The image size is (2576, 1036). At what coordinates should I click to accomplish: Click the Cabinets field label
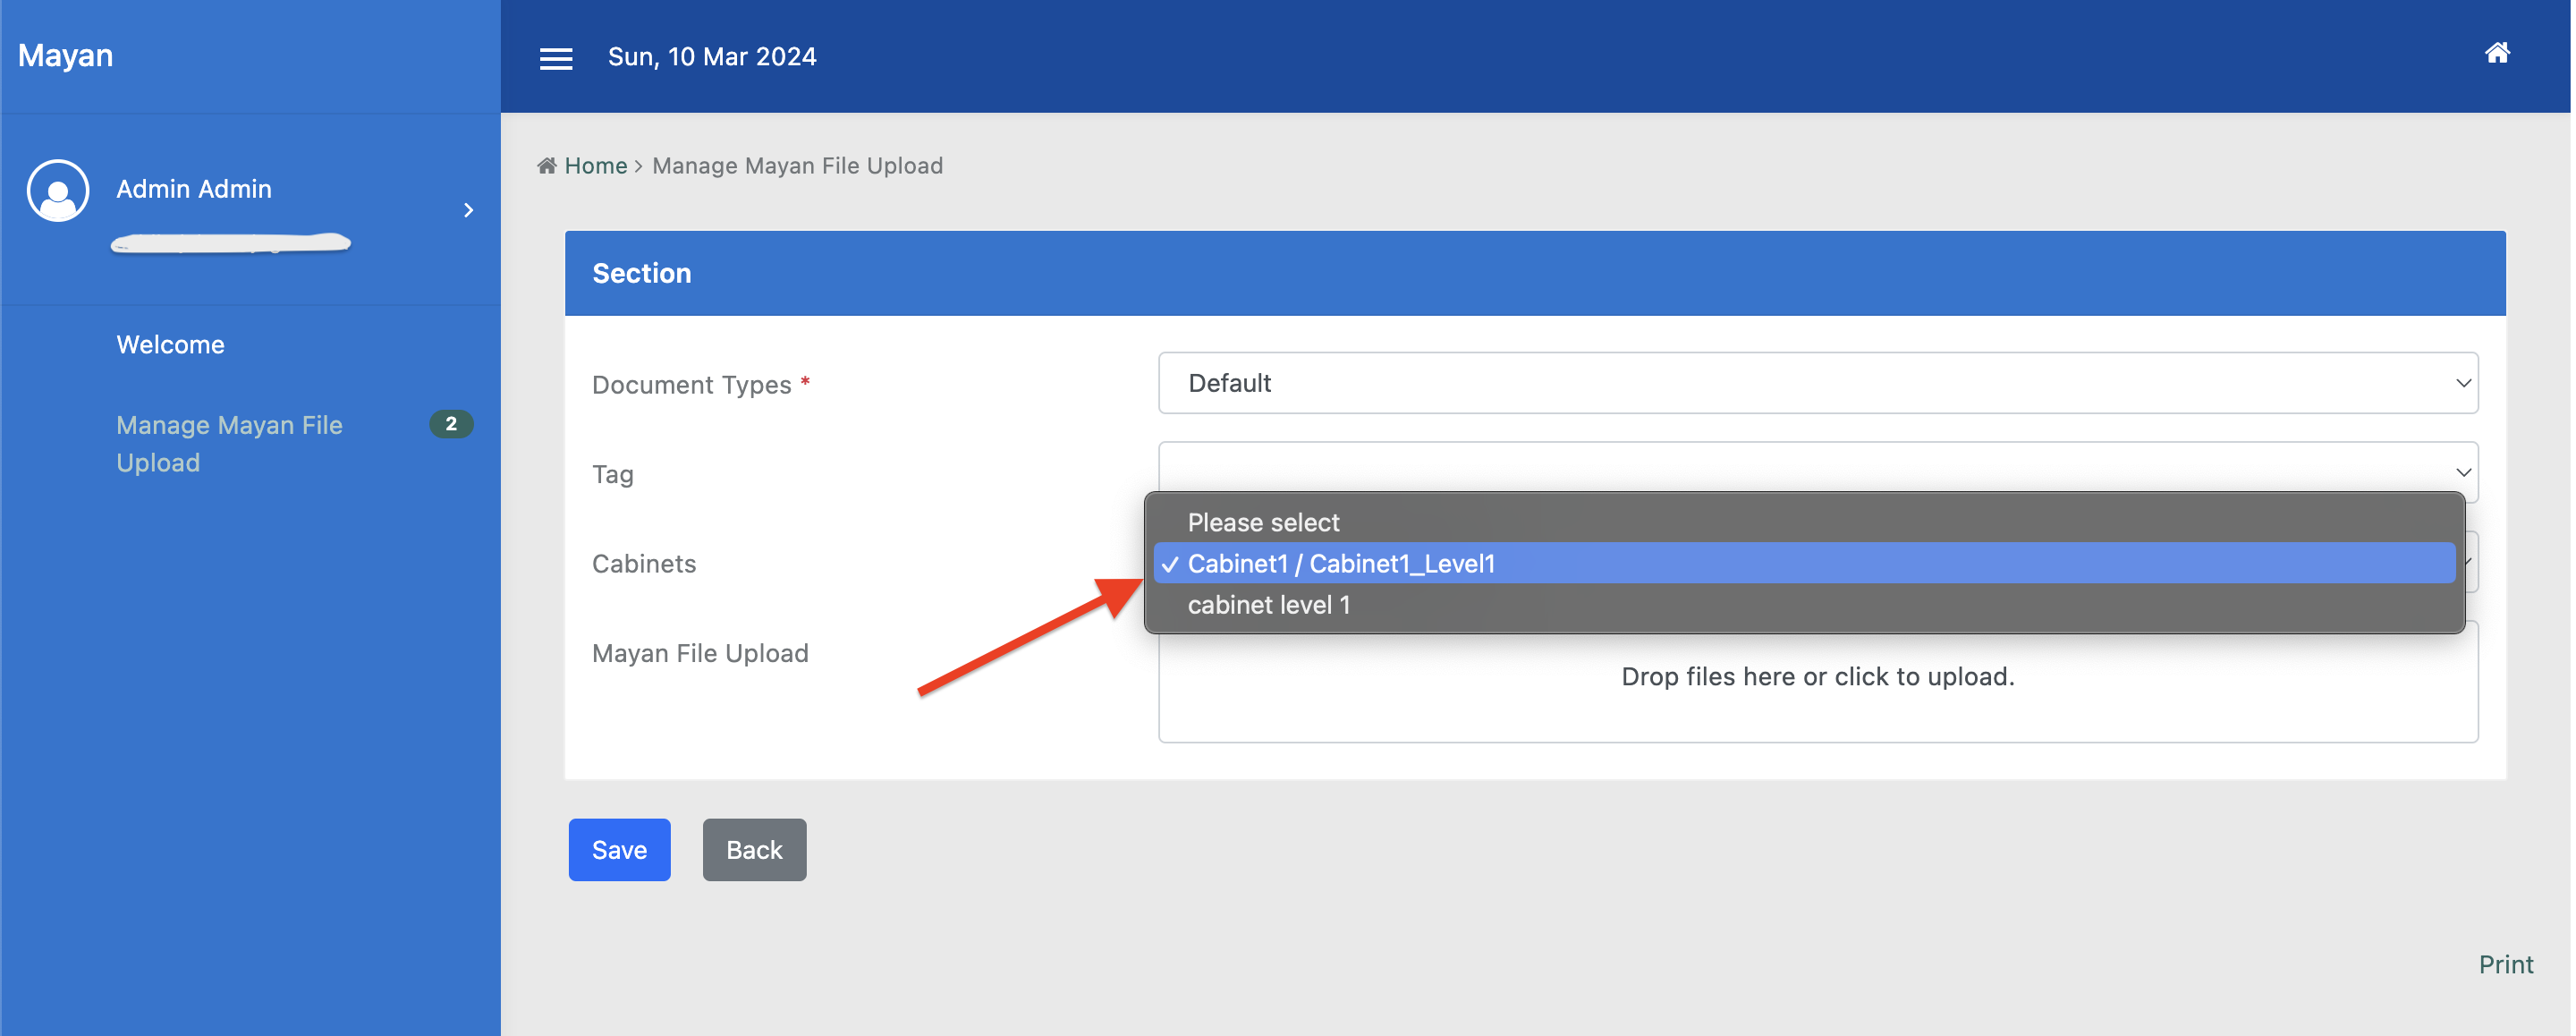click(644, 564)
